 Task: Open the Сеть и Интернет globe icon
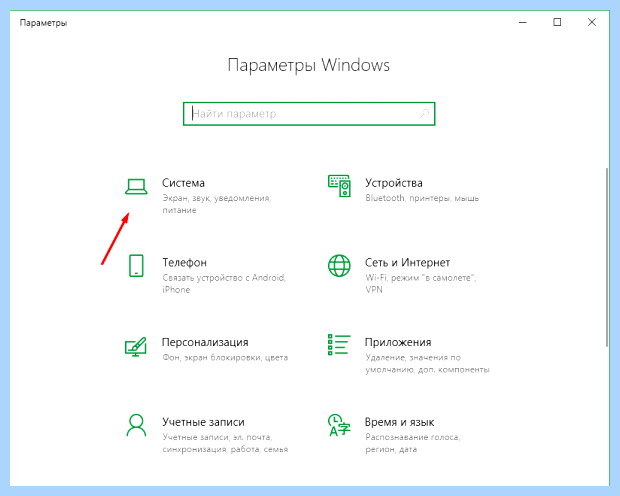(x=339, y=265)
